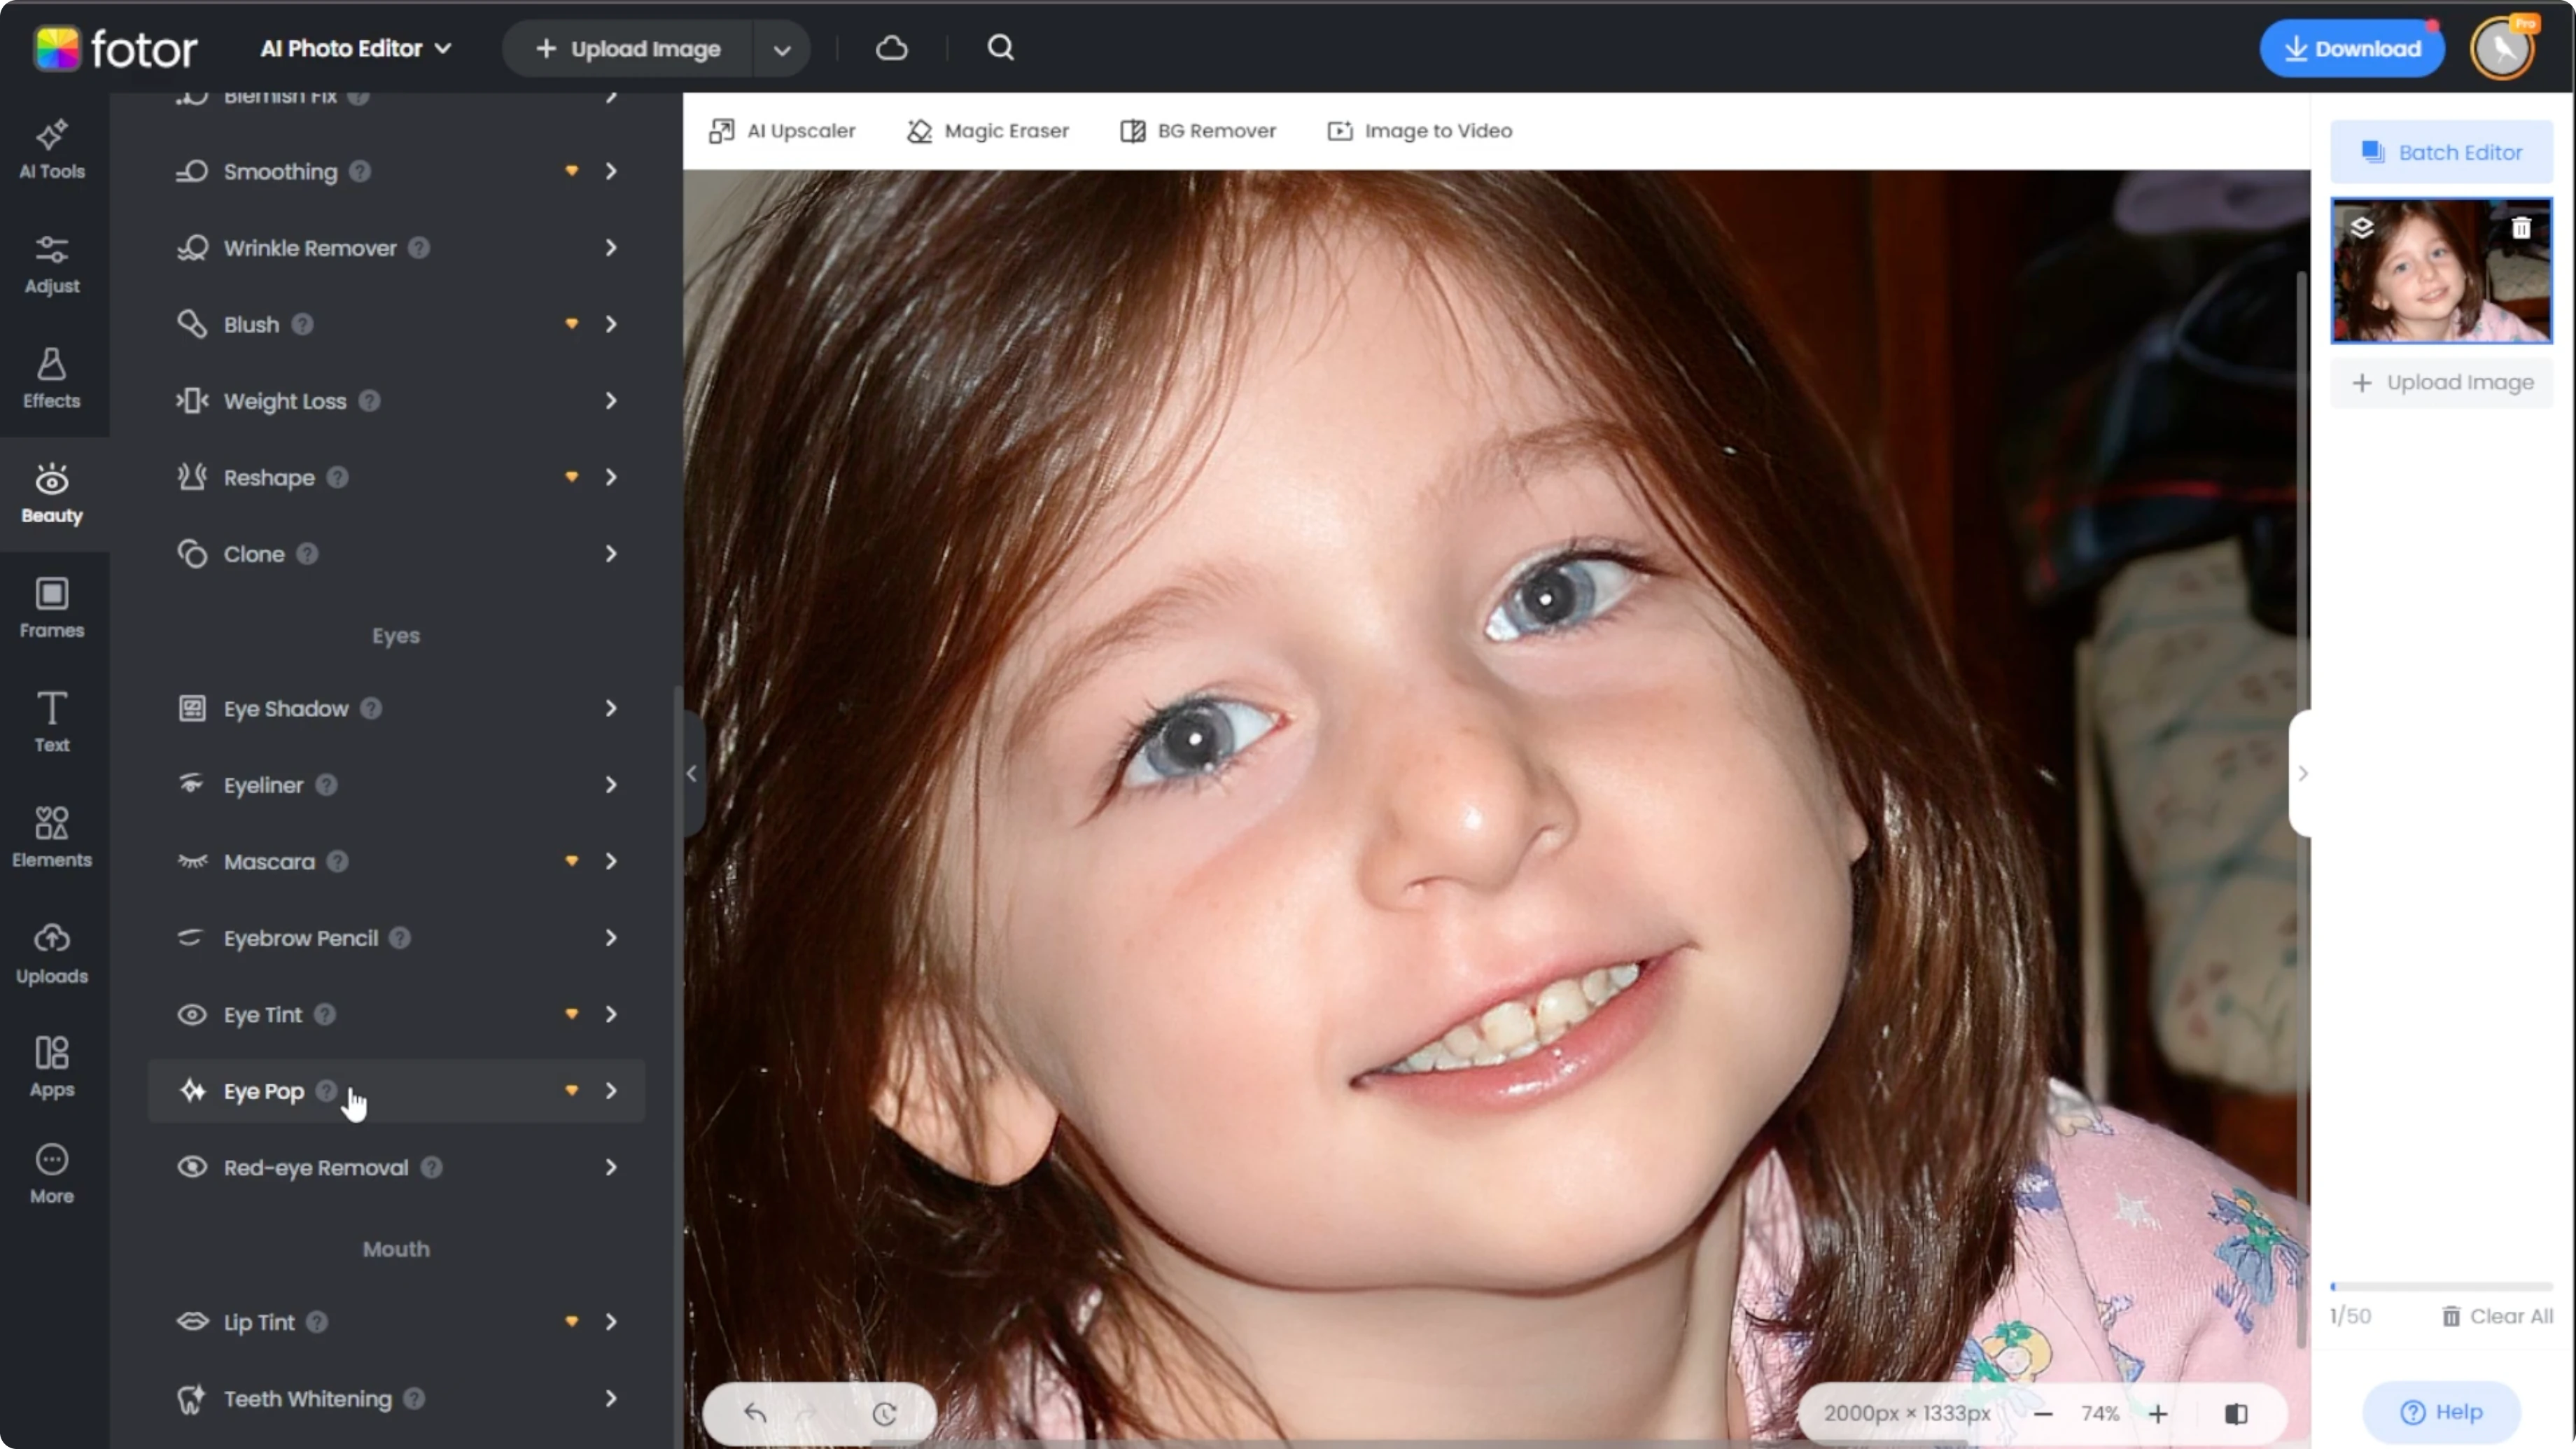This screenshot has width=2576, height=1449.
Task: Open the Frames sidebar panel
Action: [52, 608]
